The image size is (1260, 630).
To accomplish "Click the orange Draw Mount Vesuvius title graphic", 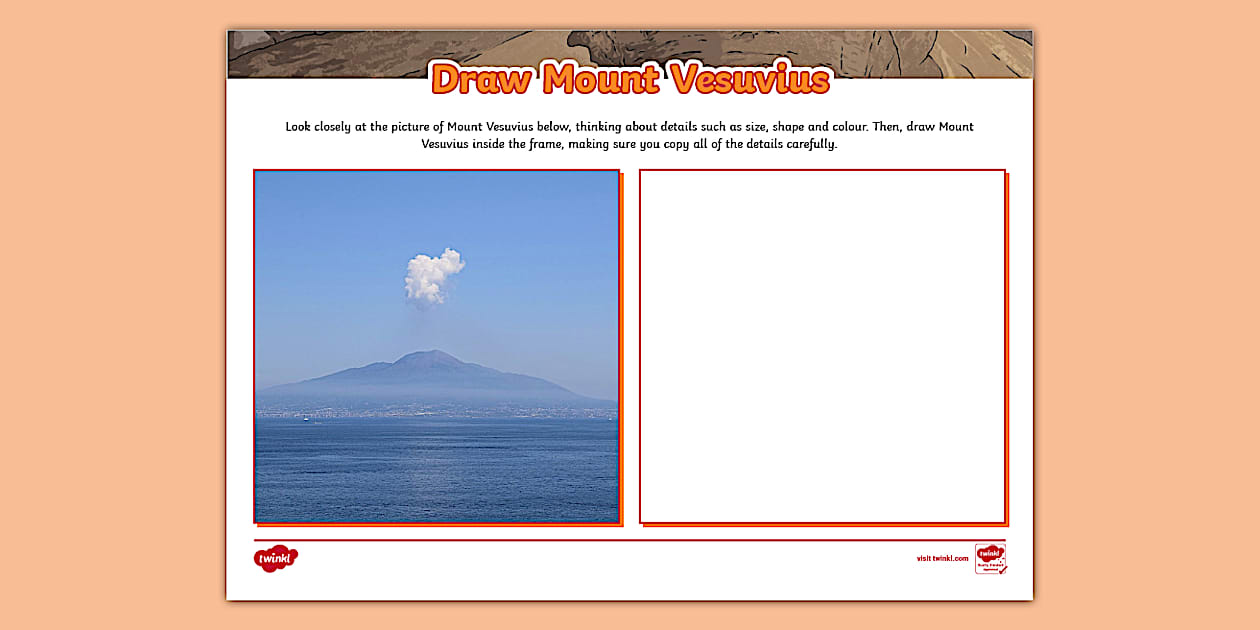I will pyautogui.click(x=630, y=80).
